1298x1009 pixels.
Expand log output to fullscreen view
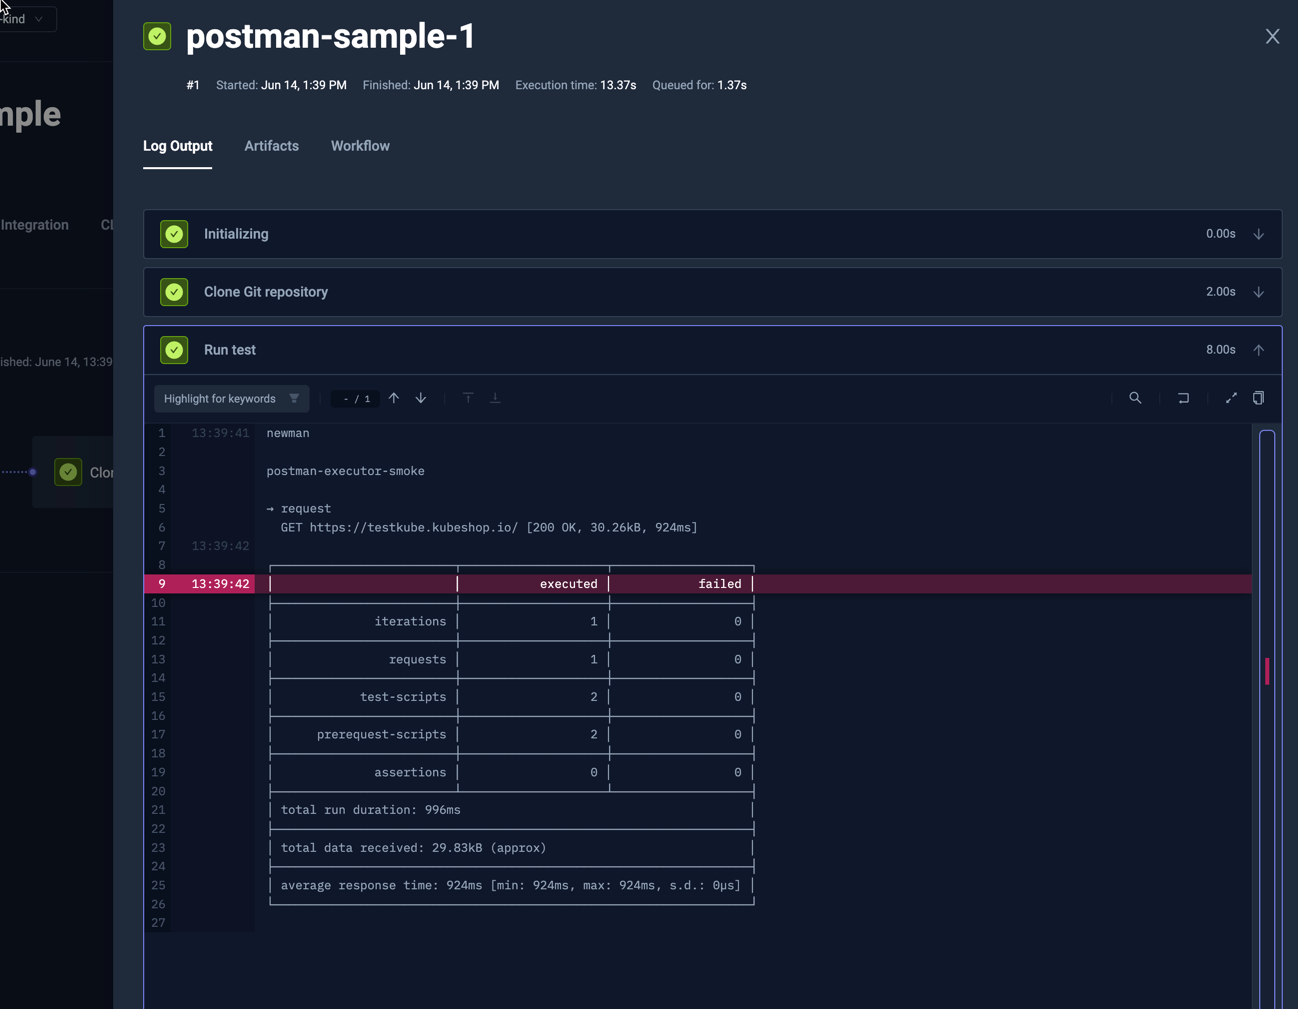point(1231,398)
